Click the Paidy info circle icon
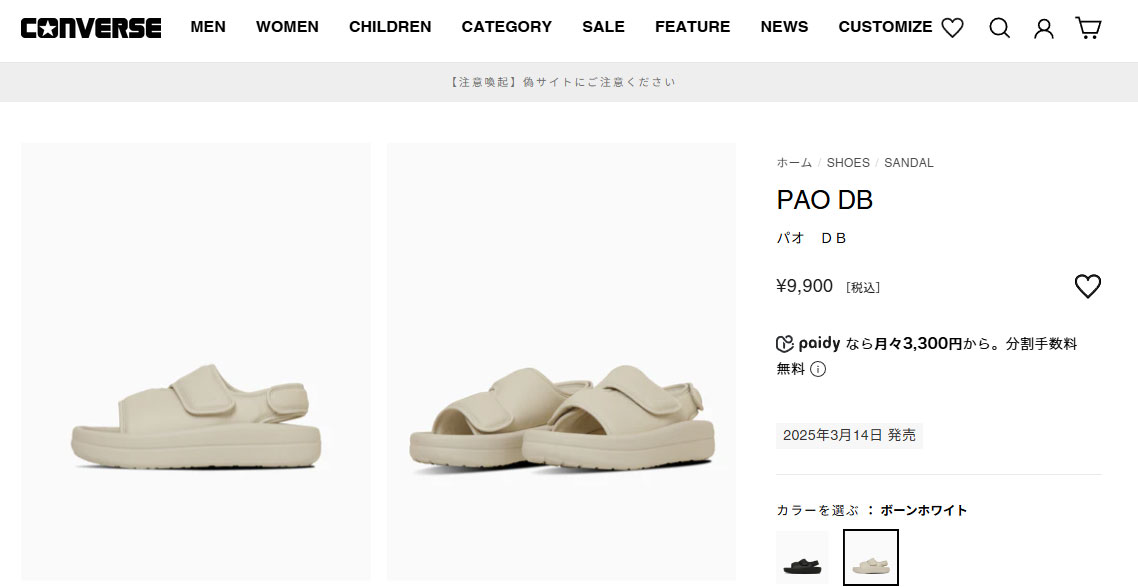Viewport: 1138px width, 587px height. [818, 369]
